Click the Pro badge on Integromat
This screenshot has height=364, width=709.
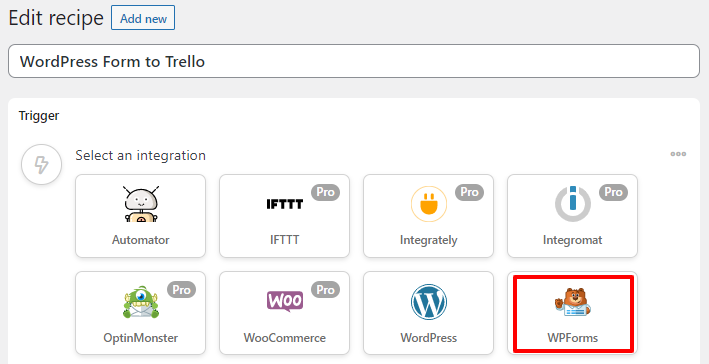tap(614, 192)
